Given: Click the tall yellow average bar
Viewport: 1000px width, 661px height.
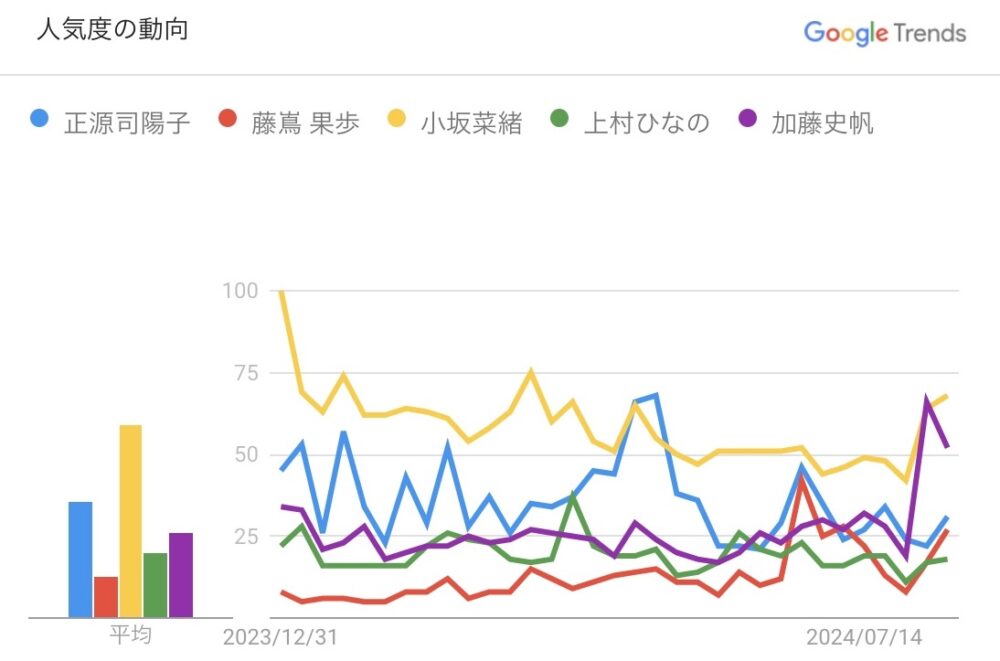Looking at the screenshot, I should 130,521.
